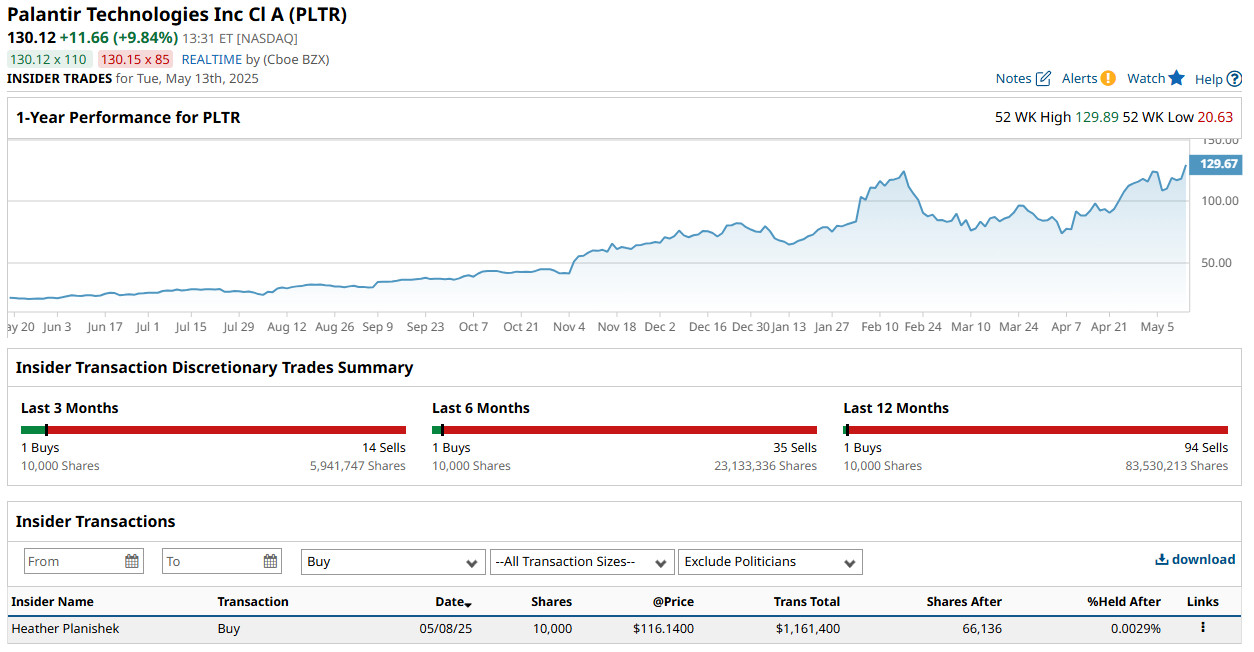Click the Watch star icon

point(1176,78)
